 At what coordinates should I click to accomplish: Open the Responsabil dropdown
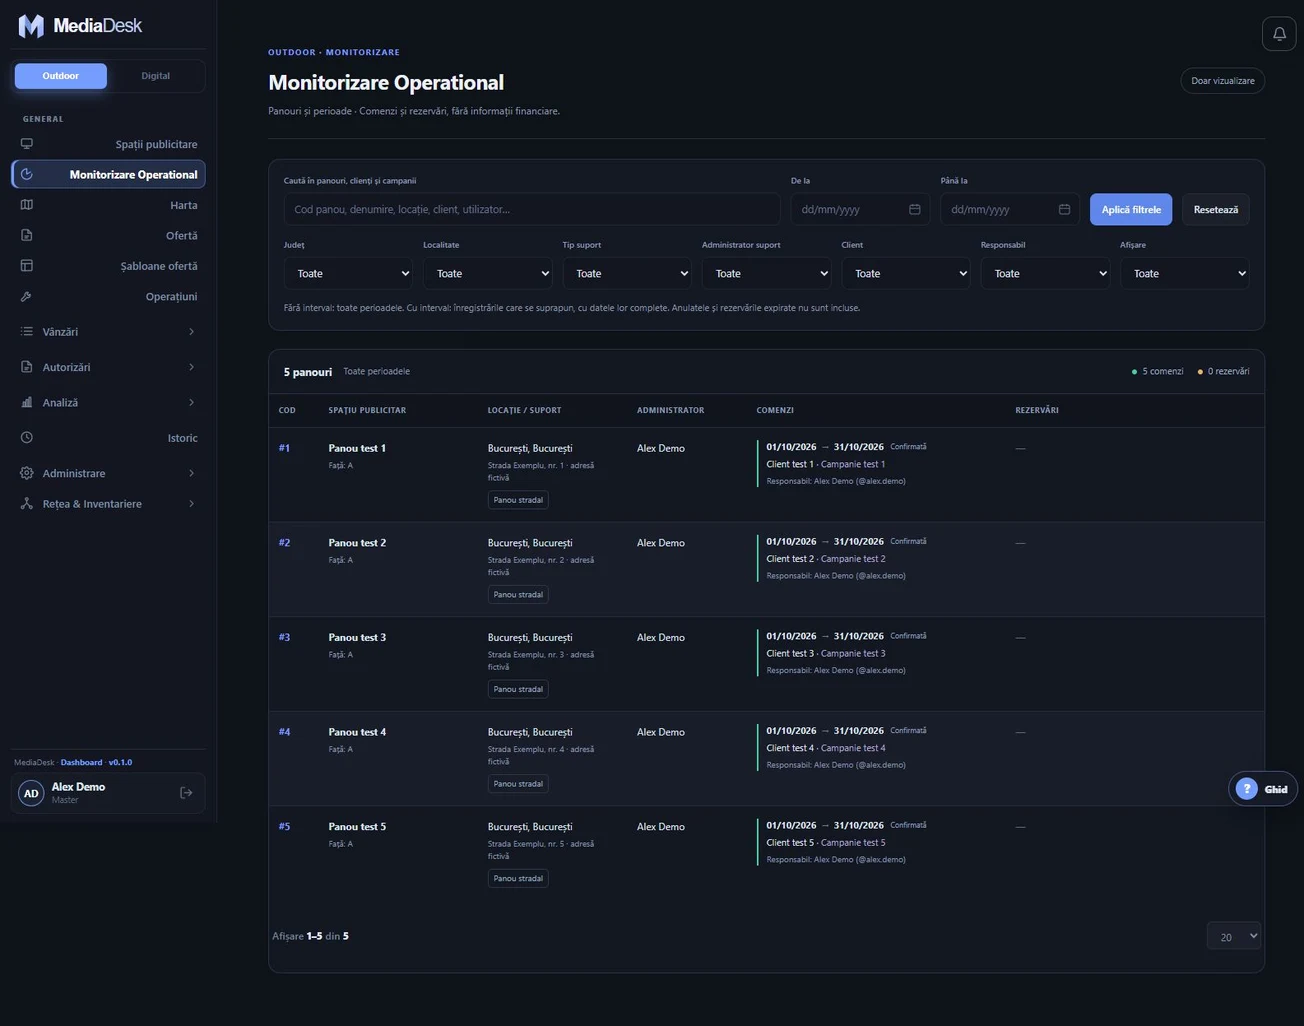coord(1045,273)
